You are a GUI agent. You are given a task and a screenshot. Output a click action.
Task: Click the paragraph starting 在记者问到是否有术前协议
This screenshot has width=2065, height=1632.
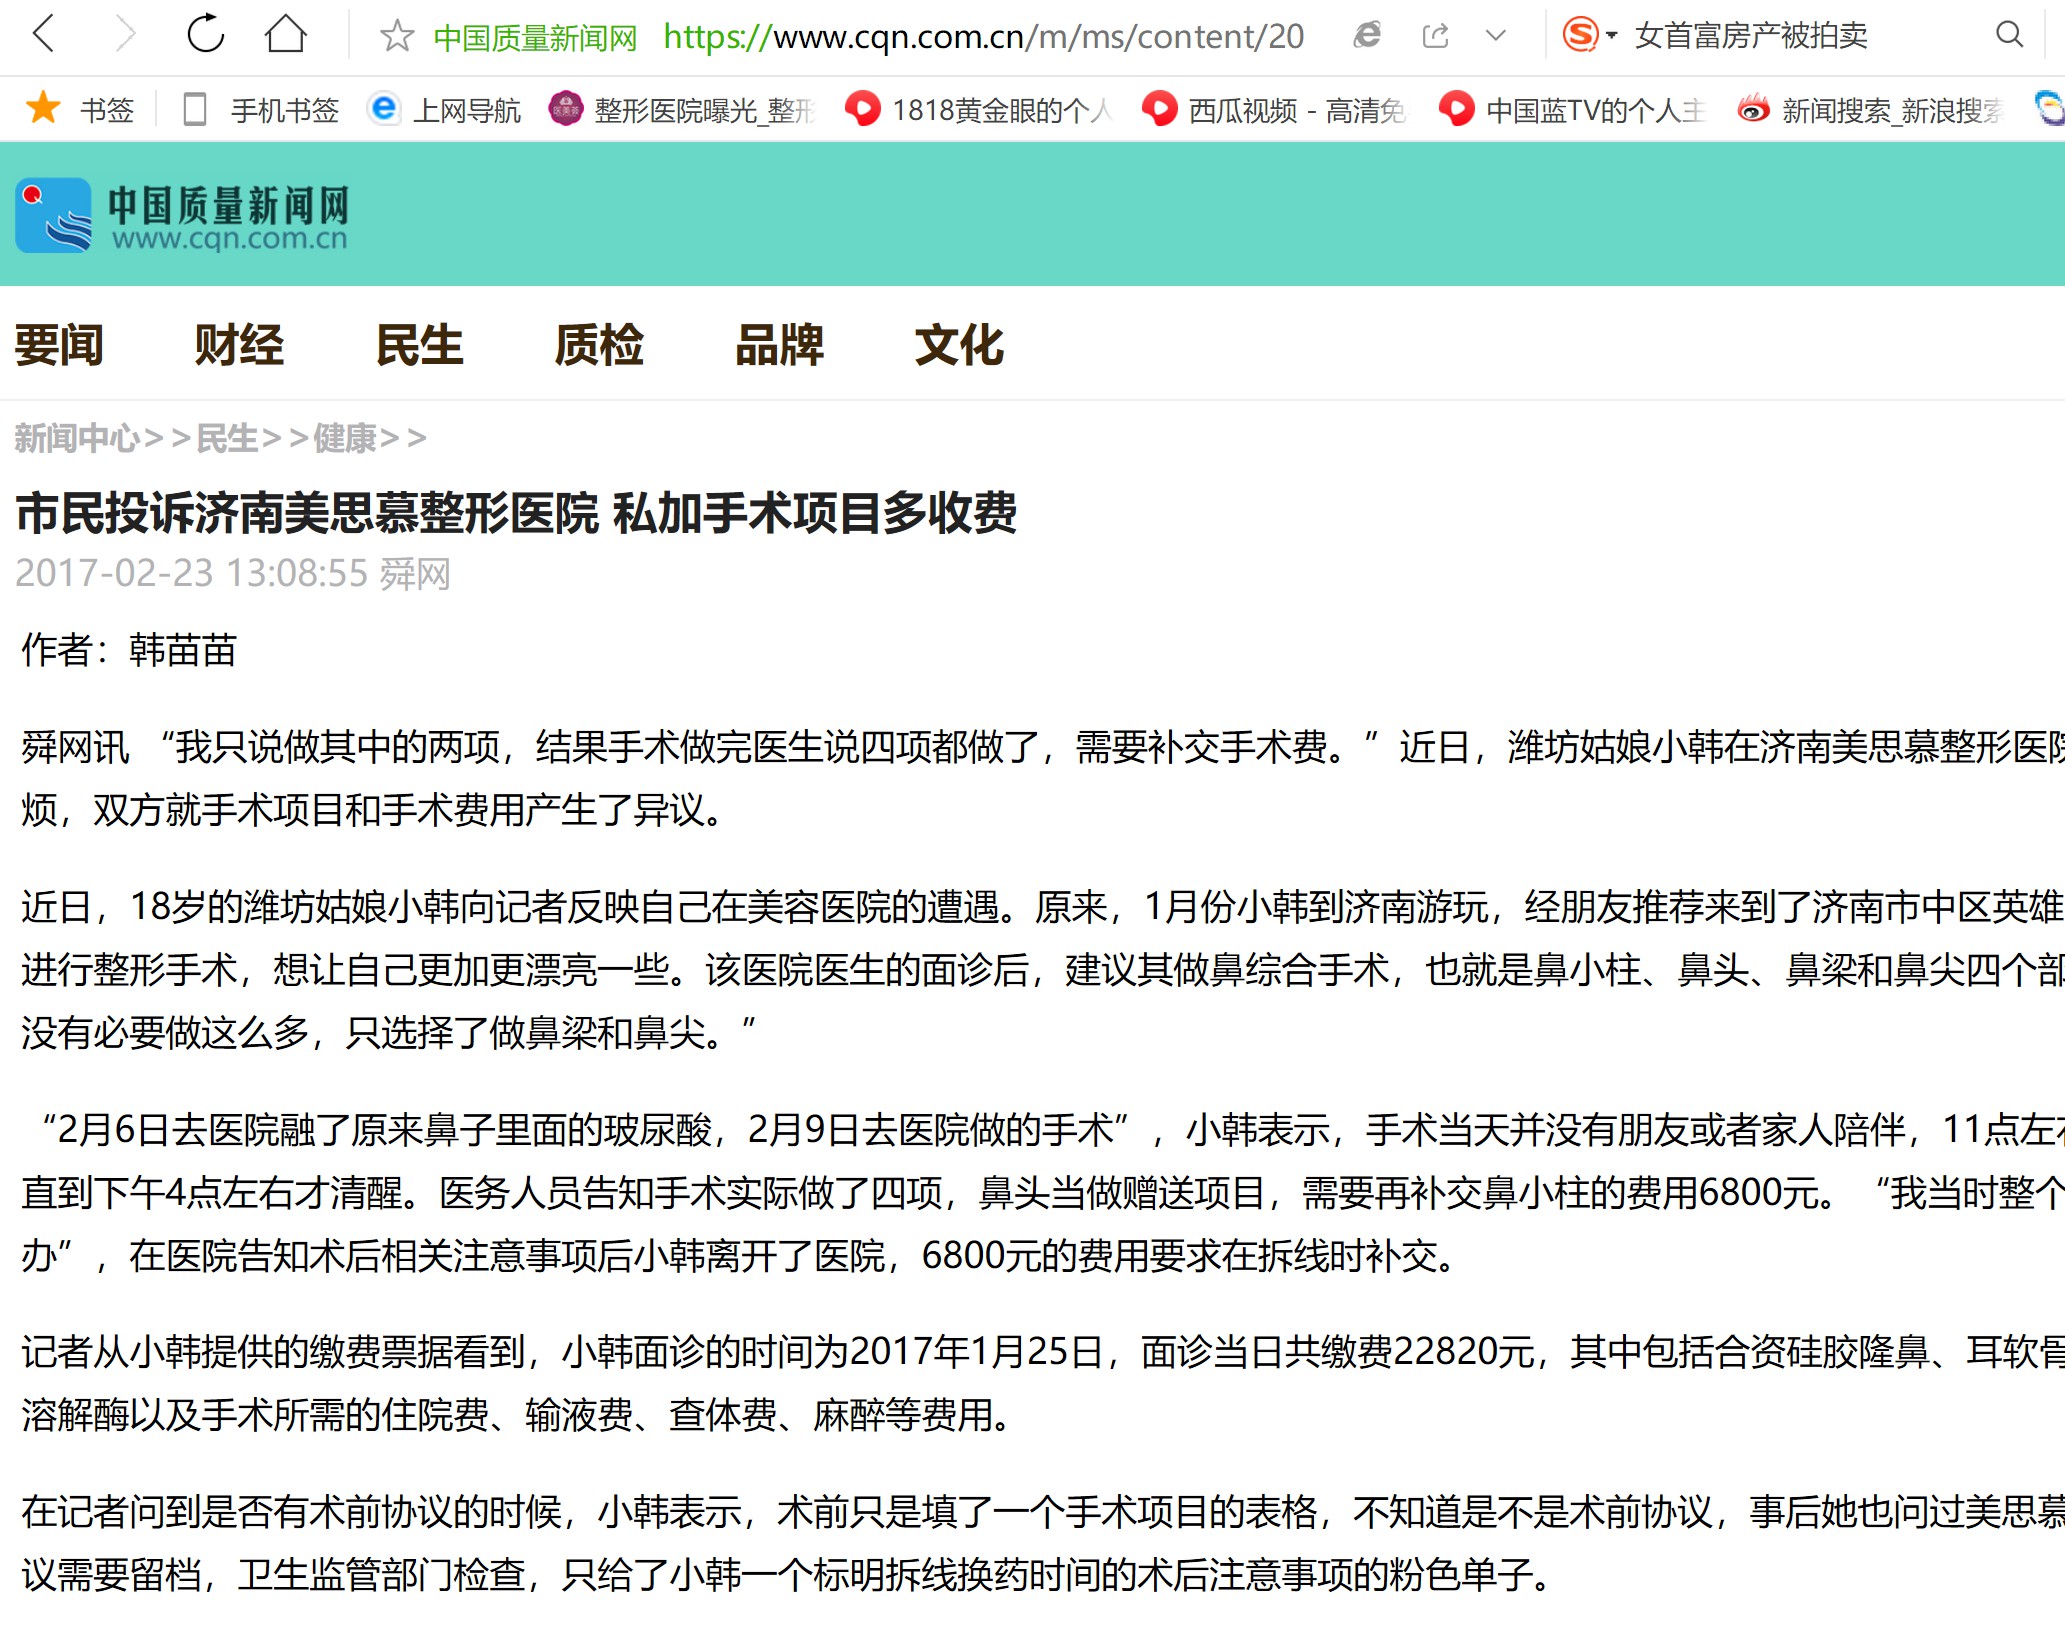pos(1043,1543)
